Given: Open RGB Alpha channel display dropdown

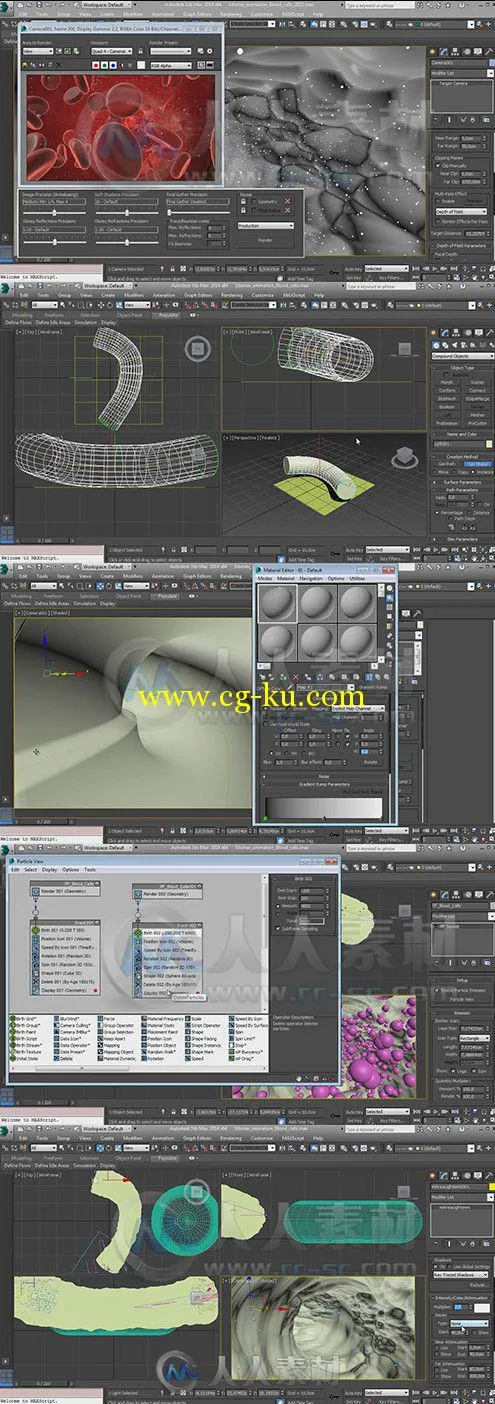Looking at the screenshot, I should pos(171,66).
